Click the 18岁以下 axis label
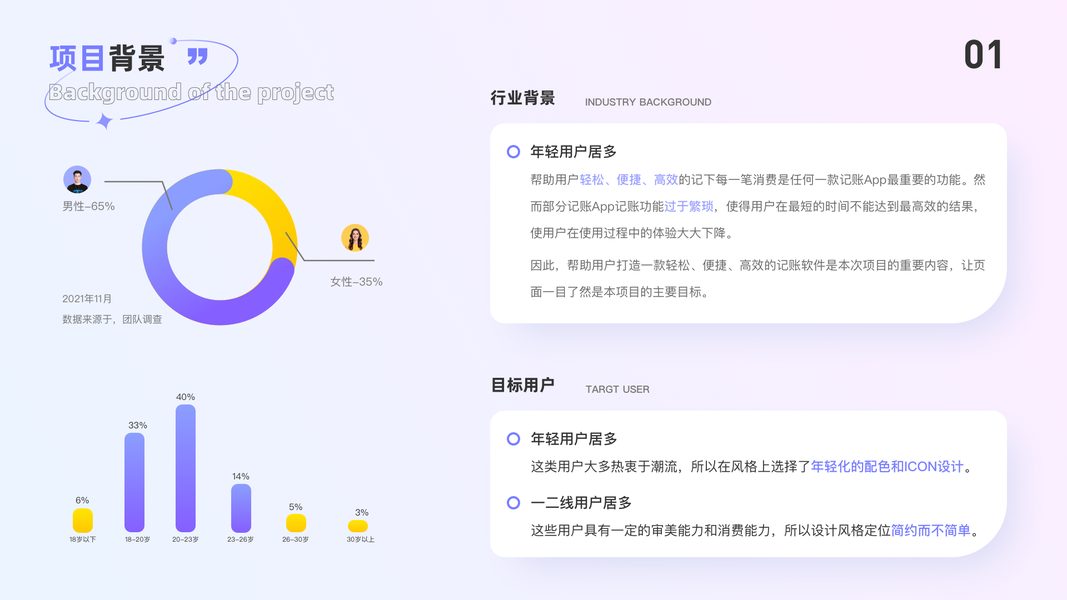Viewport: 1067px width, 600px height. coord(82,539)
